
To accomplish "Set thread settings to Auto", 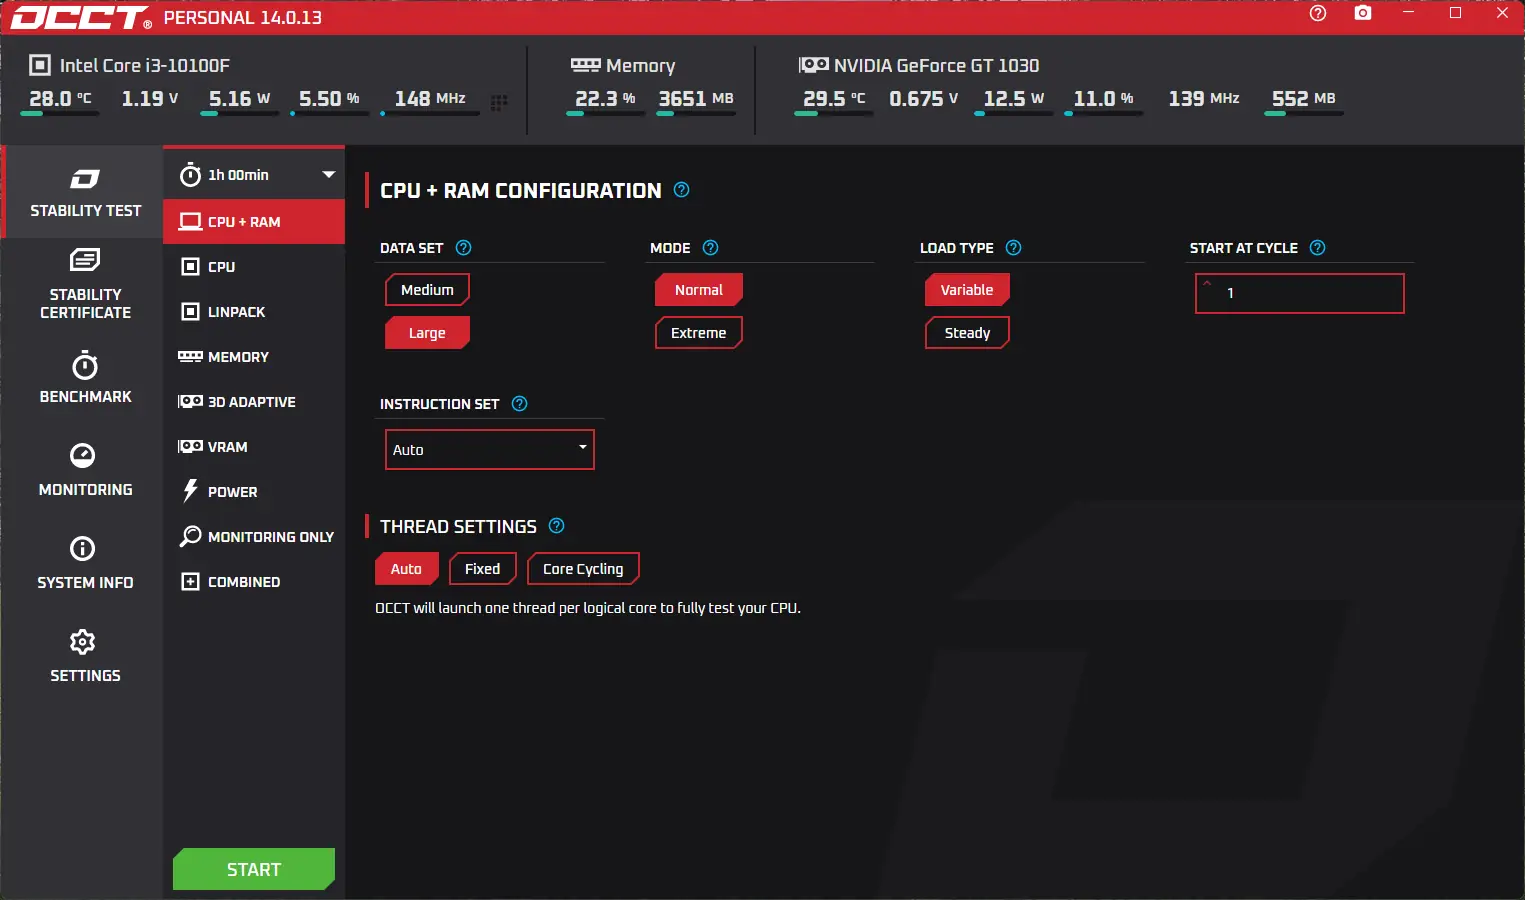I will [406, 569].
